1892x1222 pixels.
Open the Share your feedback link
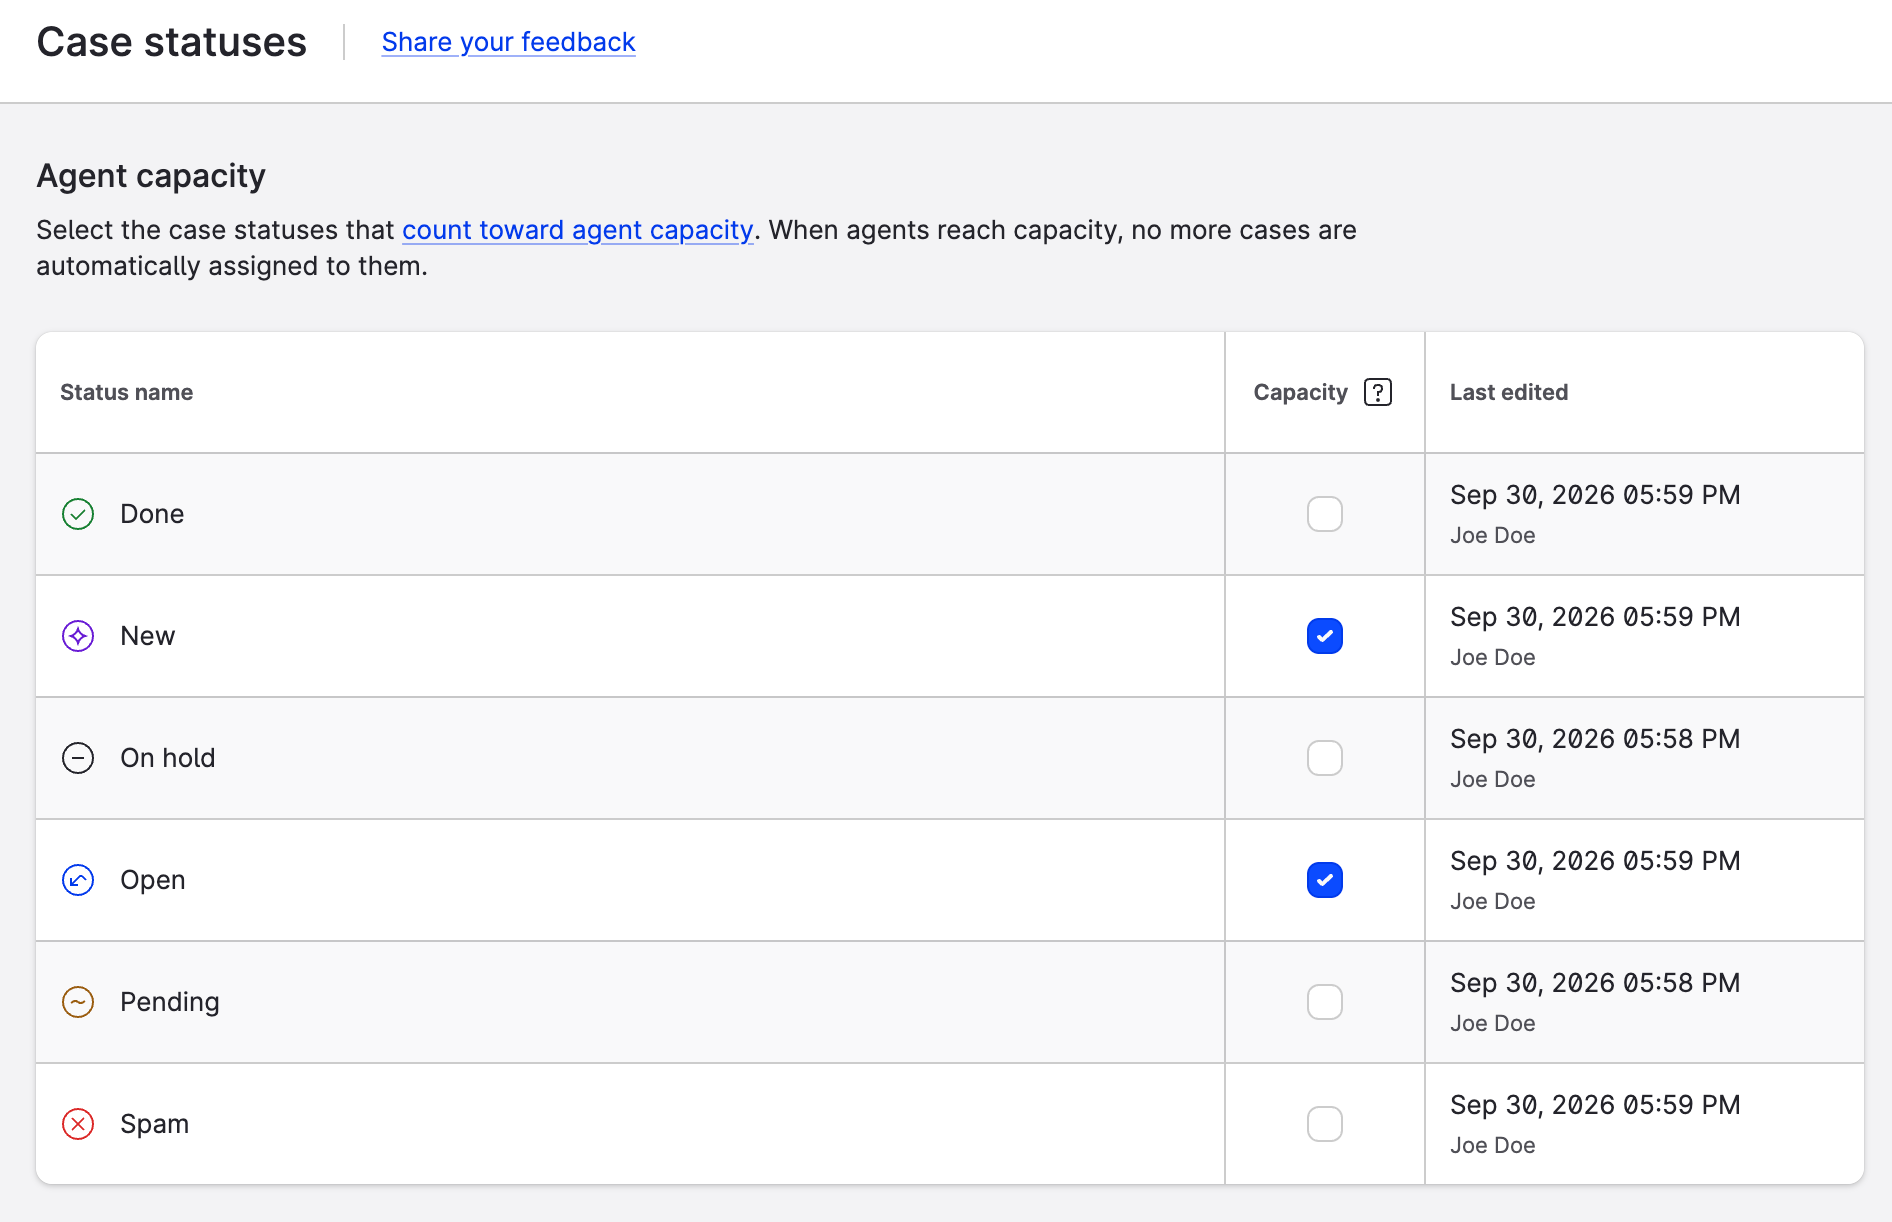coord(508,42)
